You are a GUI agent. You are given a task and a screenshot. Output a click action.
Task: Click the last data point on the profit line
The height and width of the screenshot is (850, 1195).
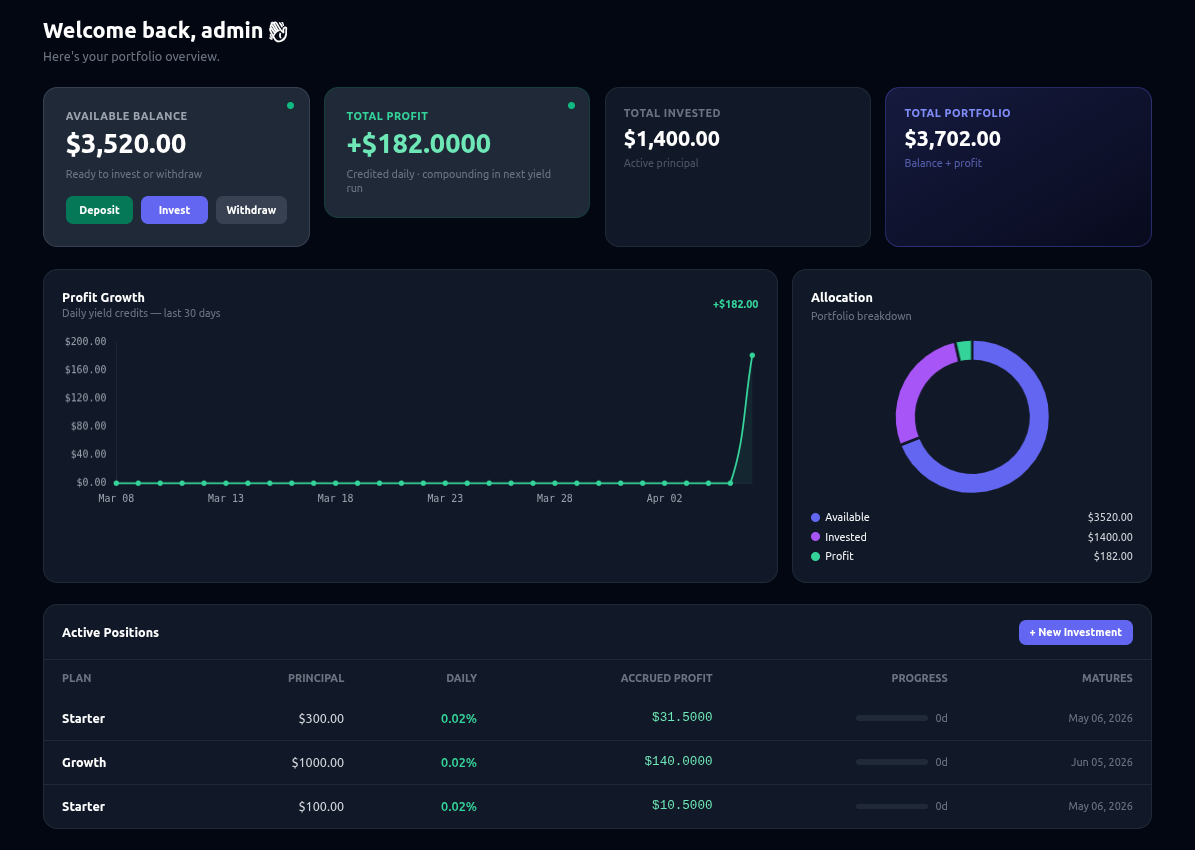752,354
